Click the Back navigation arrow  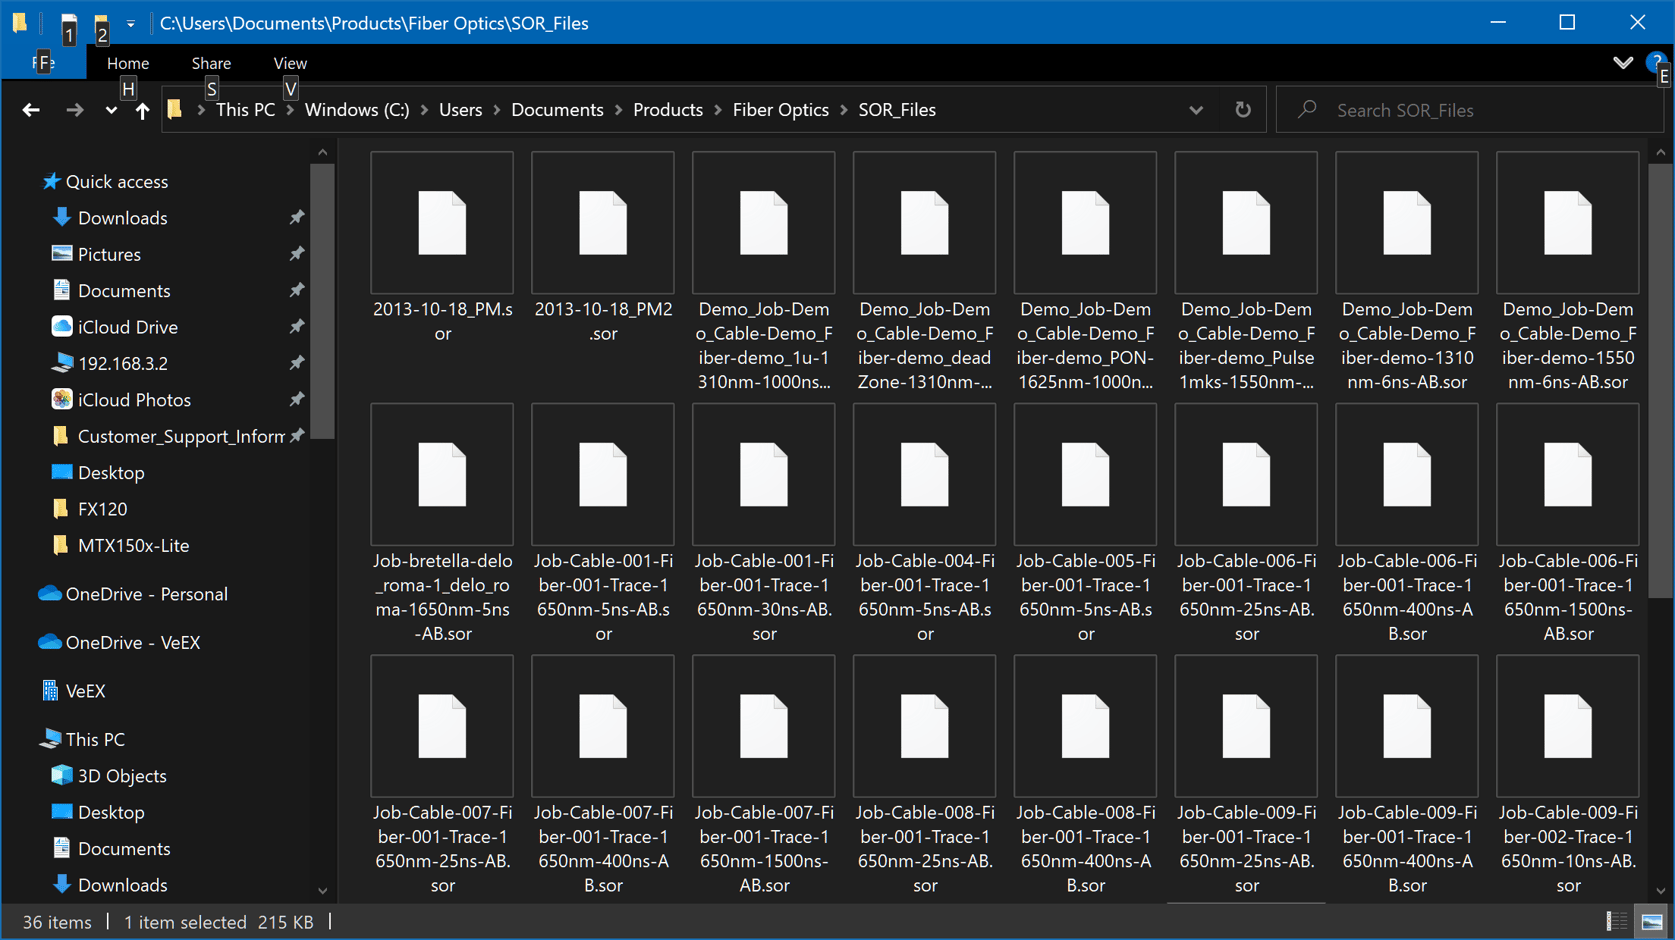click(x=31, y=109)
